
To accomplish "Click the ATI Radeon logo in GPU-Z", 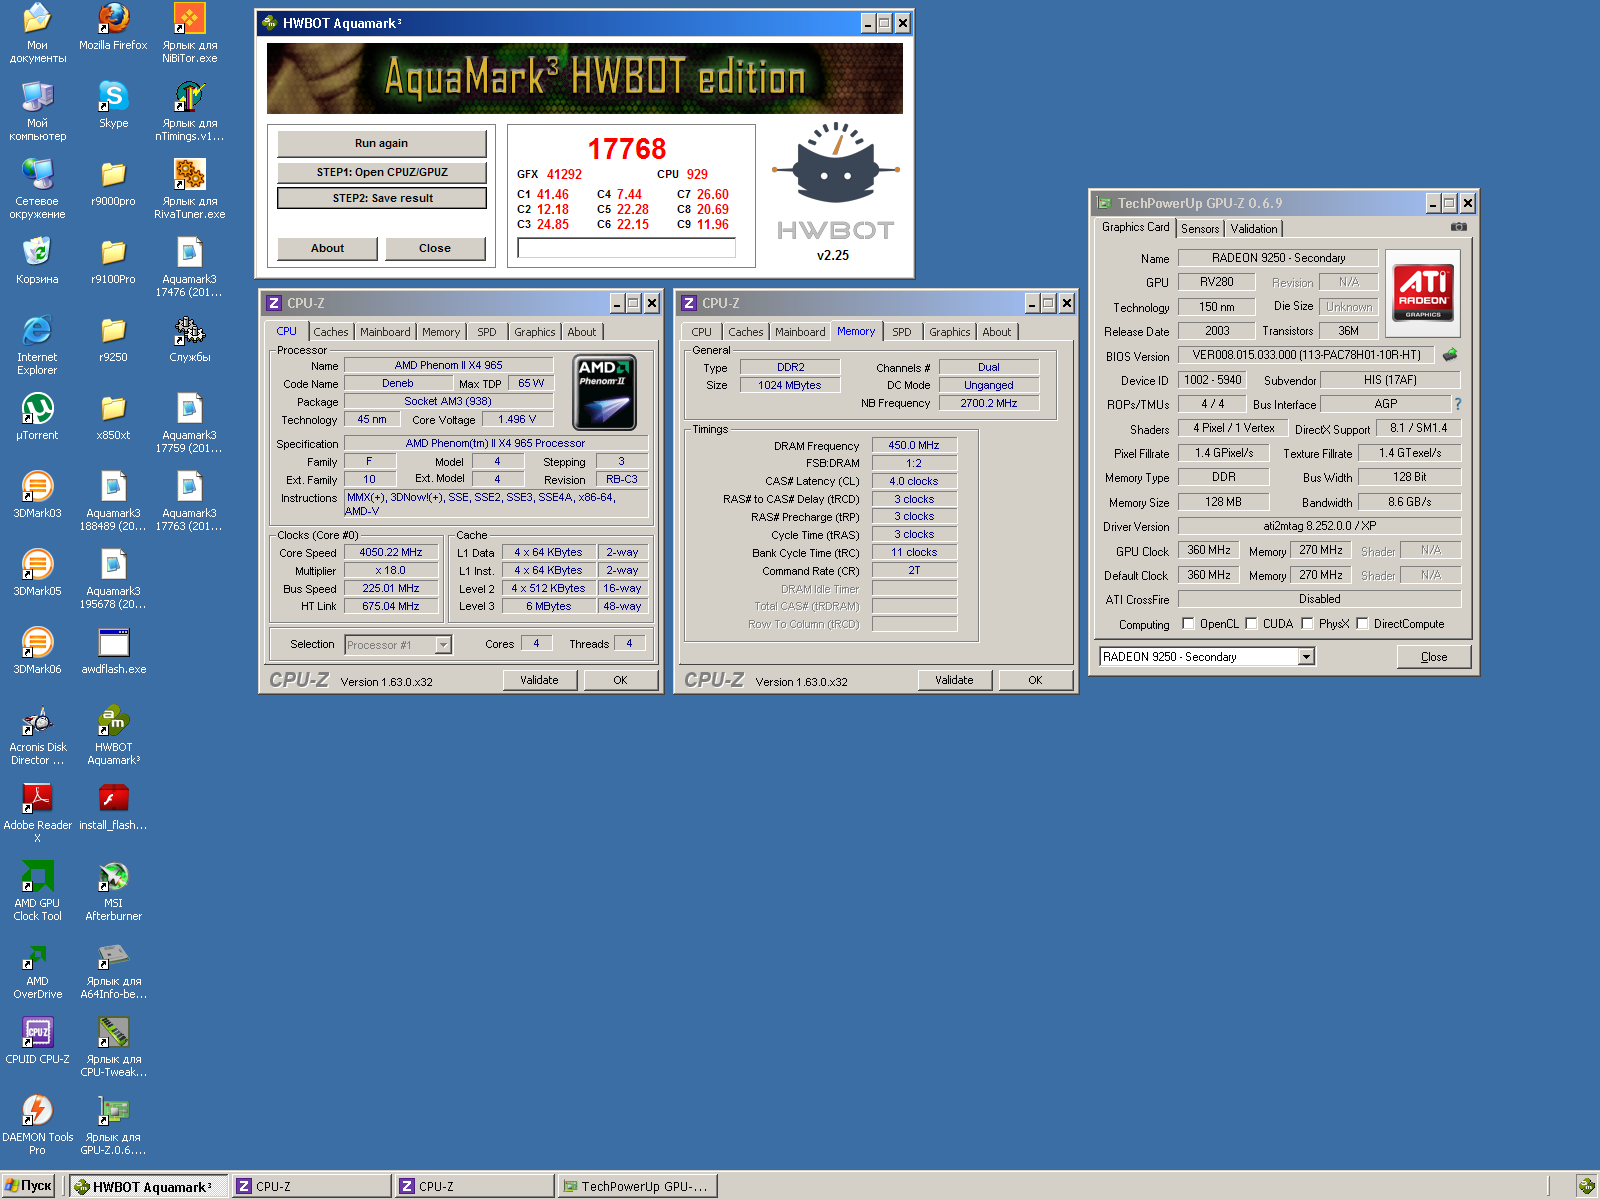I will [x=1423, y=293].
